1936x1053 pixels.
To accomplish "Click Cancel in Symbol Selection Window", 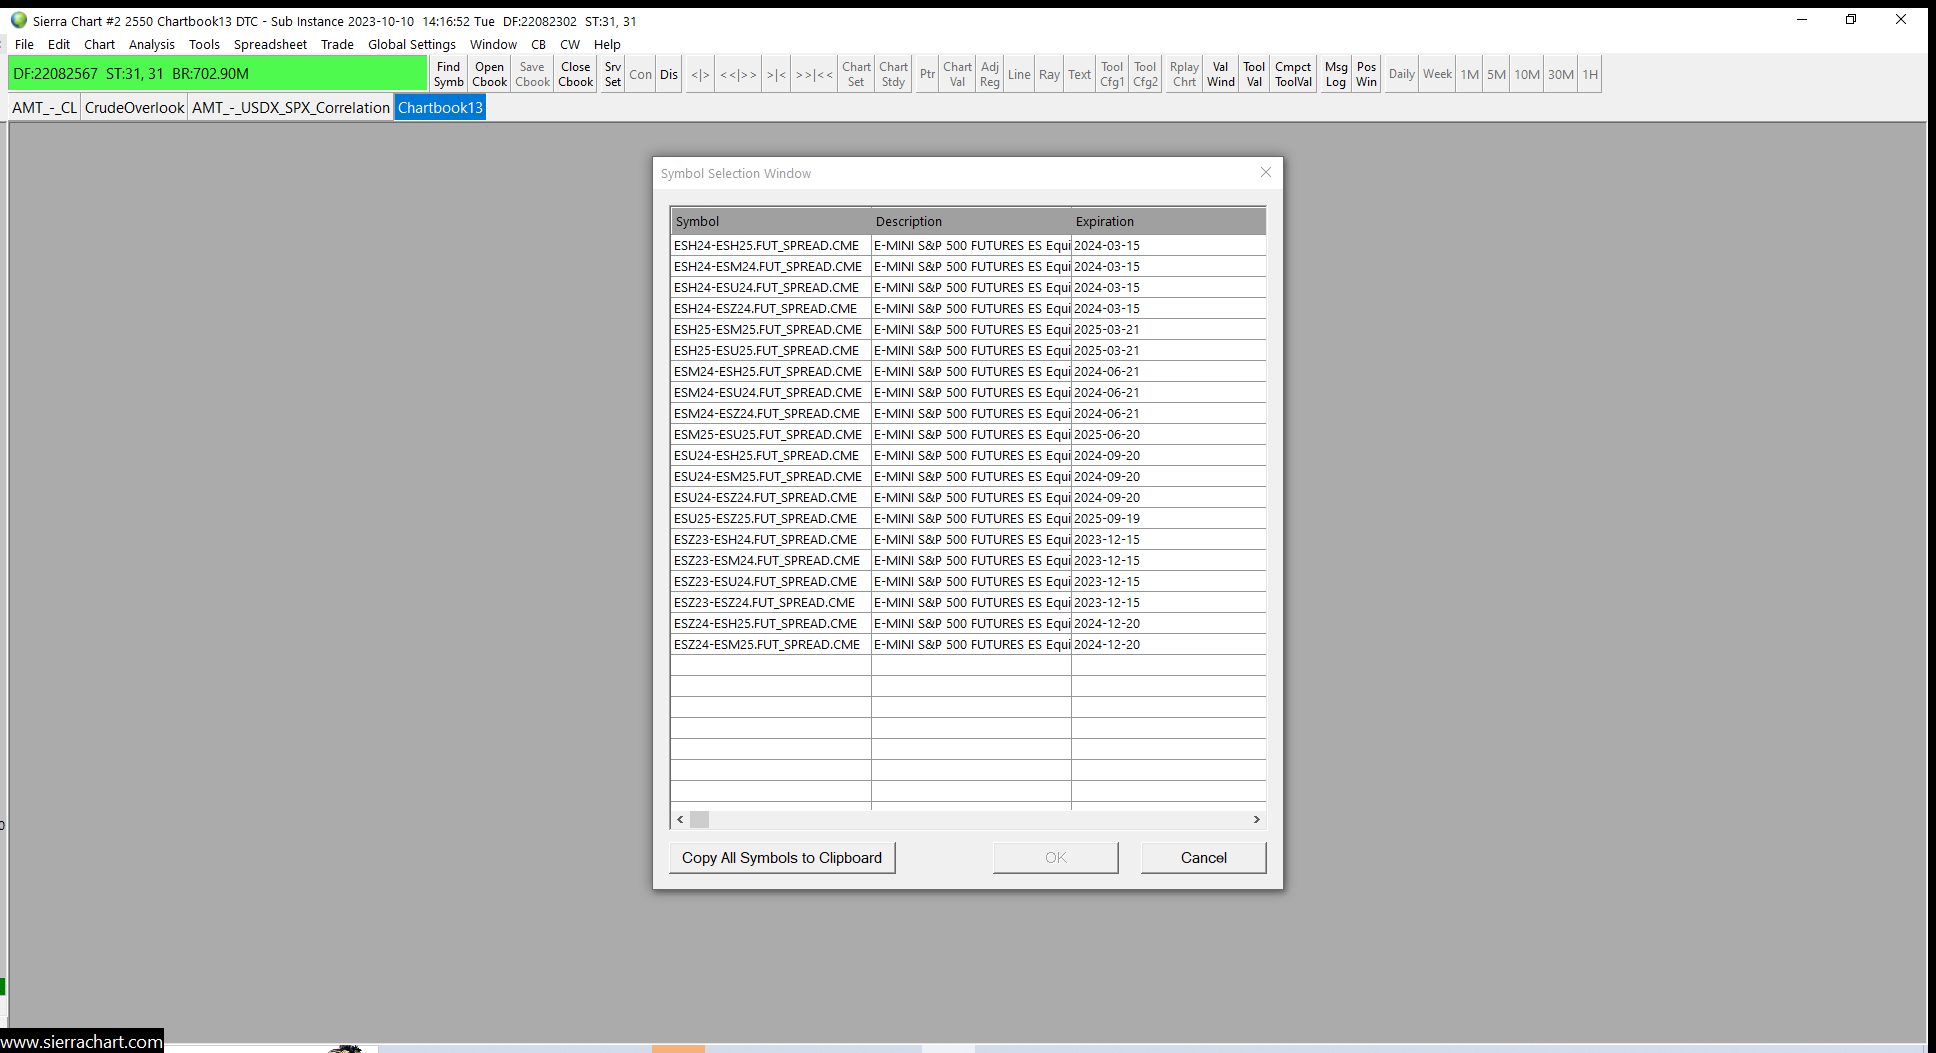I will [x=1204, y=858].
